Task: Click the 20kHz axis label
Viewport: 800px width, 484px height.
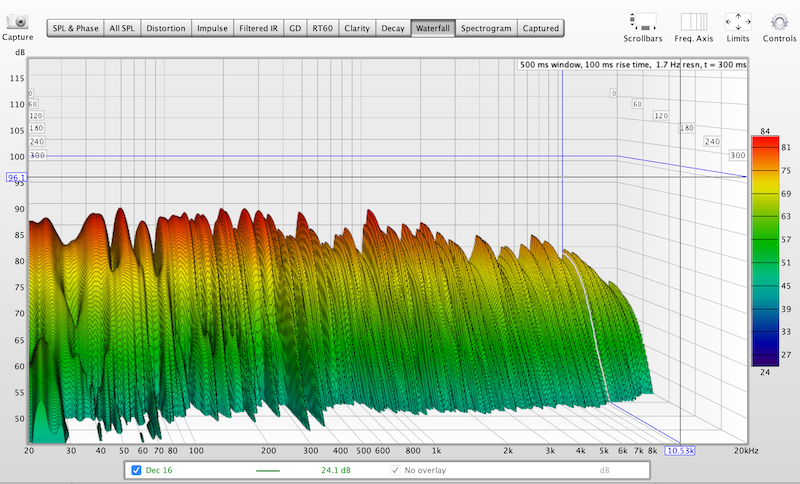Action: (746, 450)
